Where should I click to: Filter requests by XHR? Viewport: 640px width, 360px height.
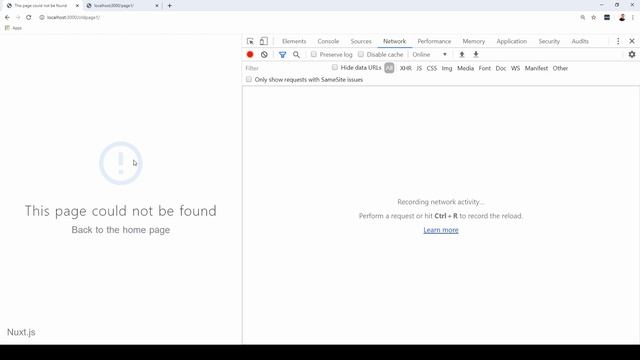click(x=406, y=68)
